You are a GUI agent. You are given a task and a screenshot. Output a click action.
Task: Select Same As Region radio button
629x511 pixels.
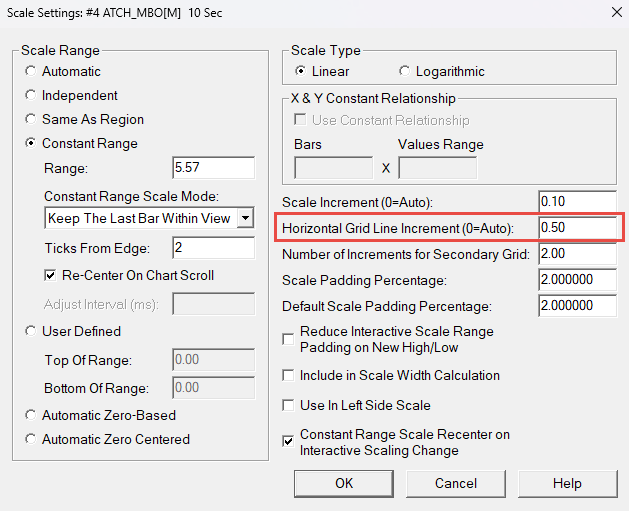pyautogui.click(x=32, y=120)
